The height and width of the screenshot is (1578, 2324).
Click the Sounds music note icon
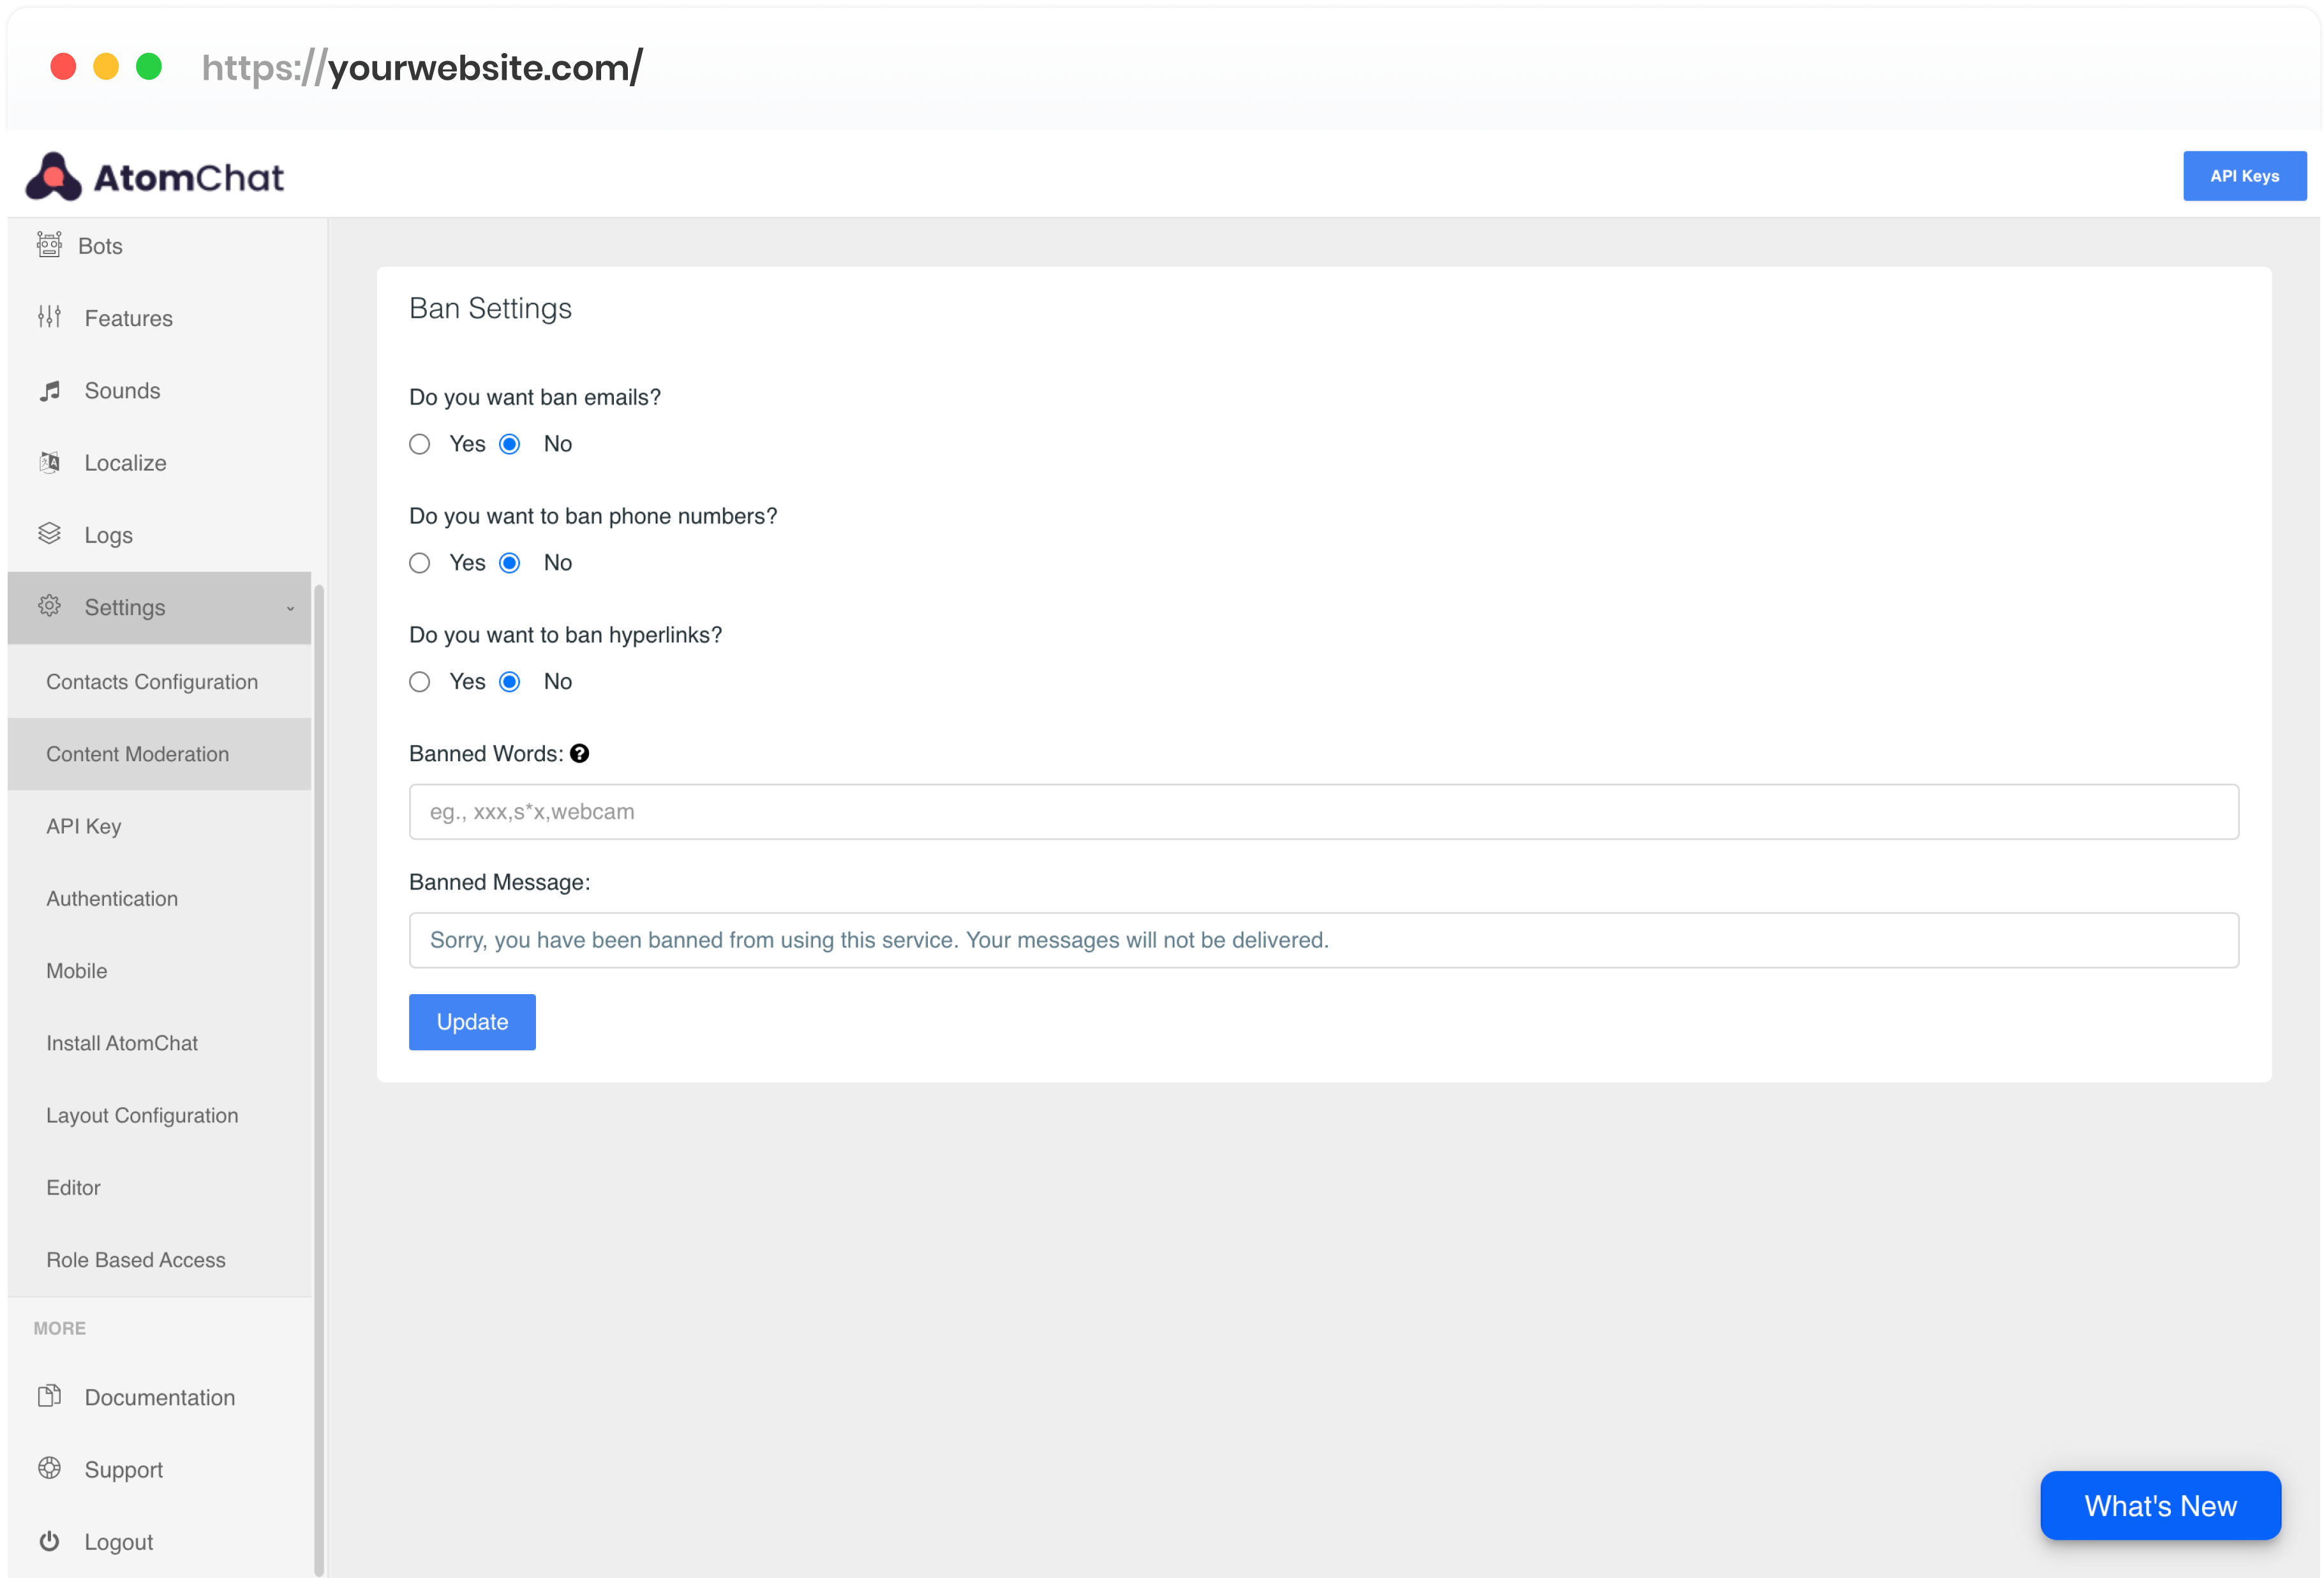pyautogui.click(x=49, y=391)
